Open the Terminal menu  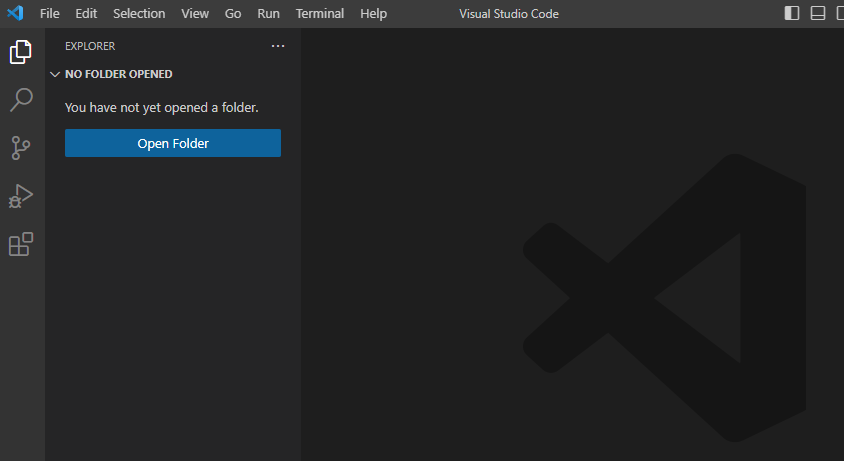(320, 13)
